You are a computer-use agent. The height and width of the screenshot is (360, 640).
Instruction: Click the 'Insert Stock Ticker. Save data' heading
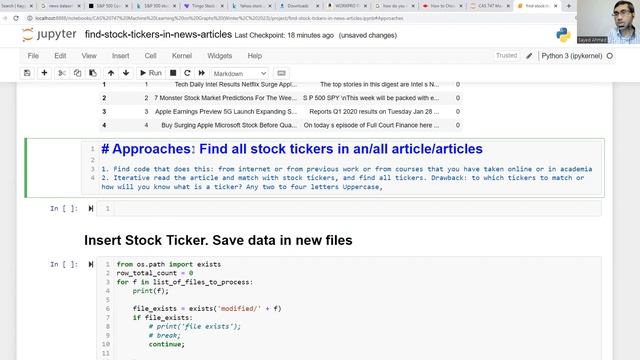coord(218,240)
